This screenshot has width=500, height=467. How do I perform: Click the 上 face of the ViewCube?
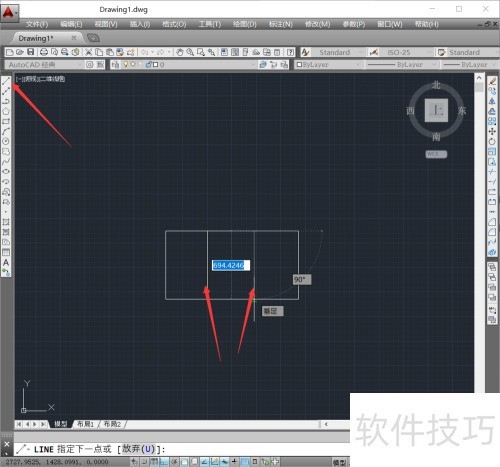[x=436, y=110]
